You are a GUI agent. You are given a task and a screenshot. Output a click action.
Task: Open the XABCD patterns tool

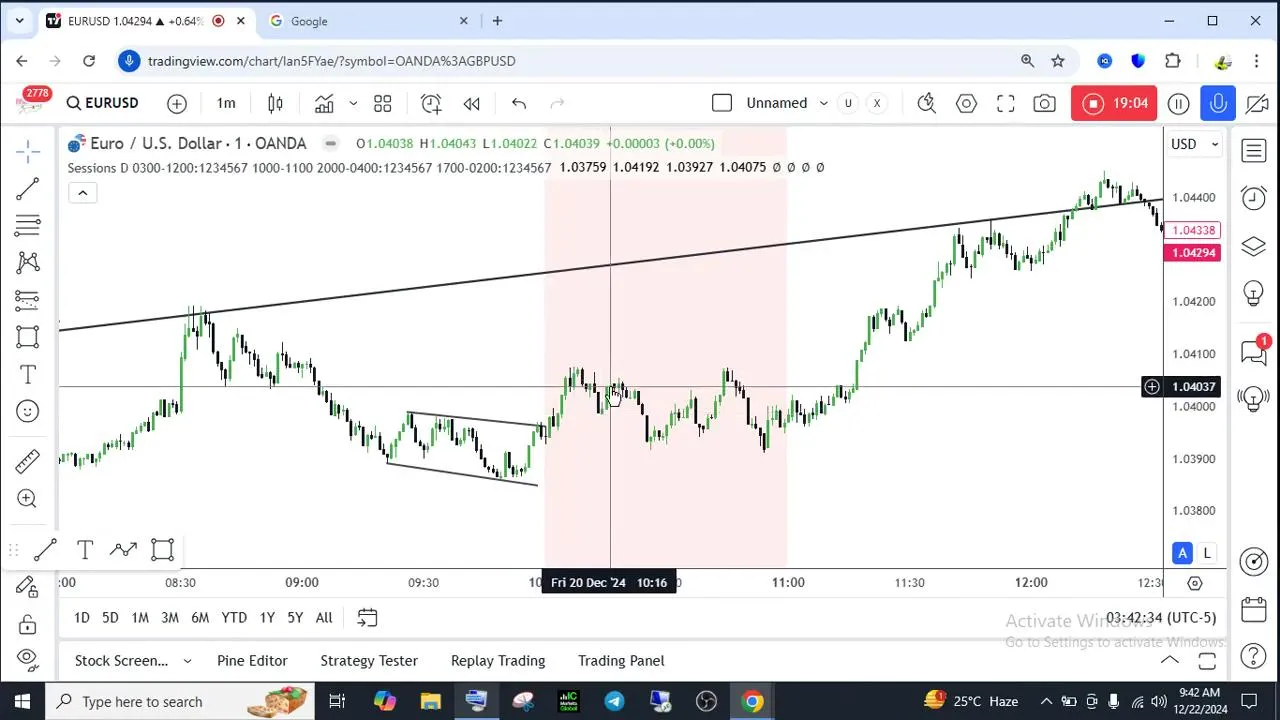28,262
